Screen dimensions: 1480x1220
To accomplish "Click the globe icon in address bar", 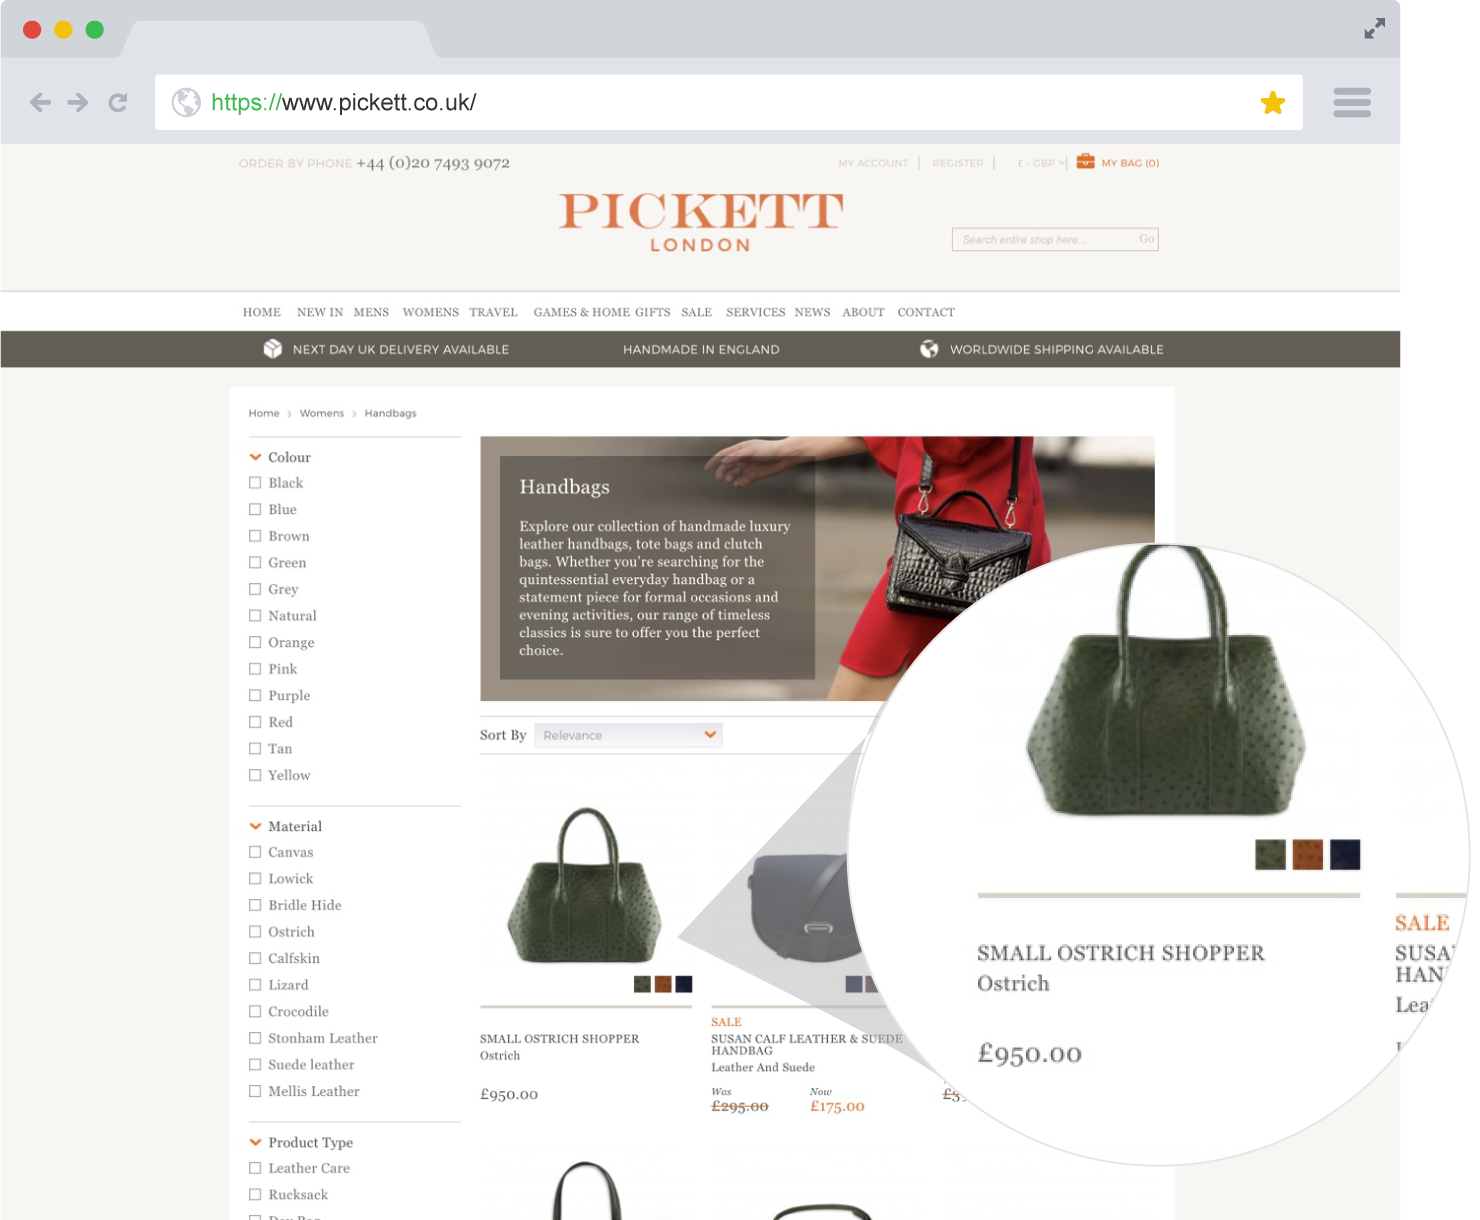I will 186,102.
